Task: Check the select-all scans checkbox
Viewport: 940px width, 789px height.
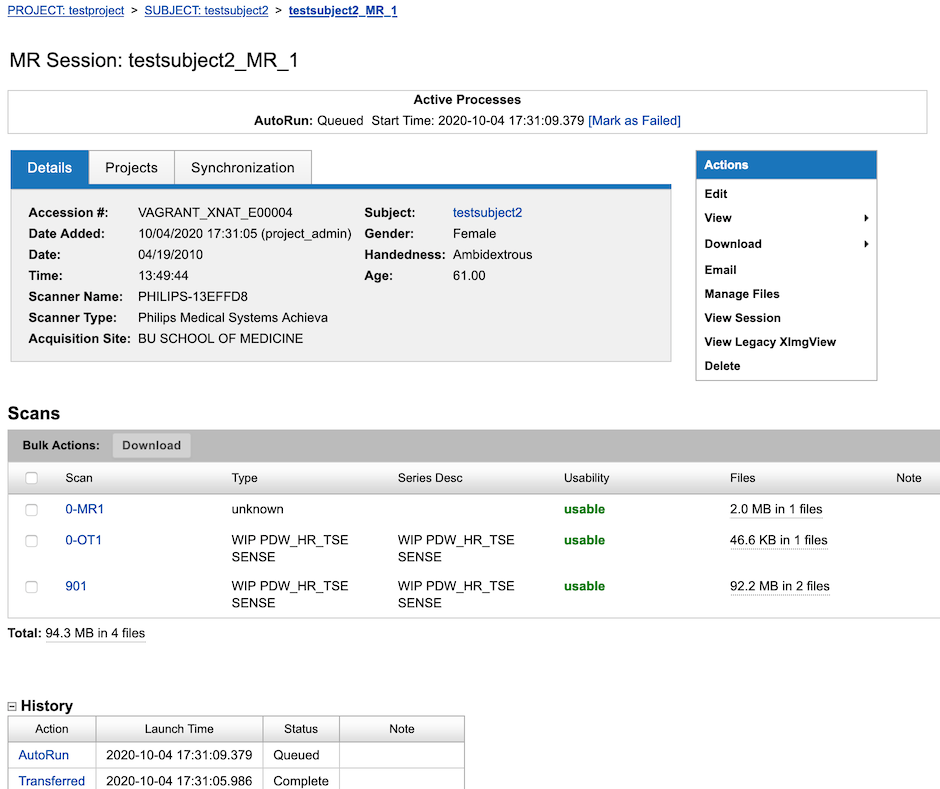Action: pos(31,478)
